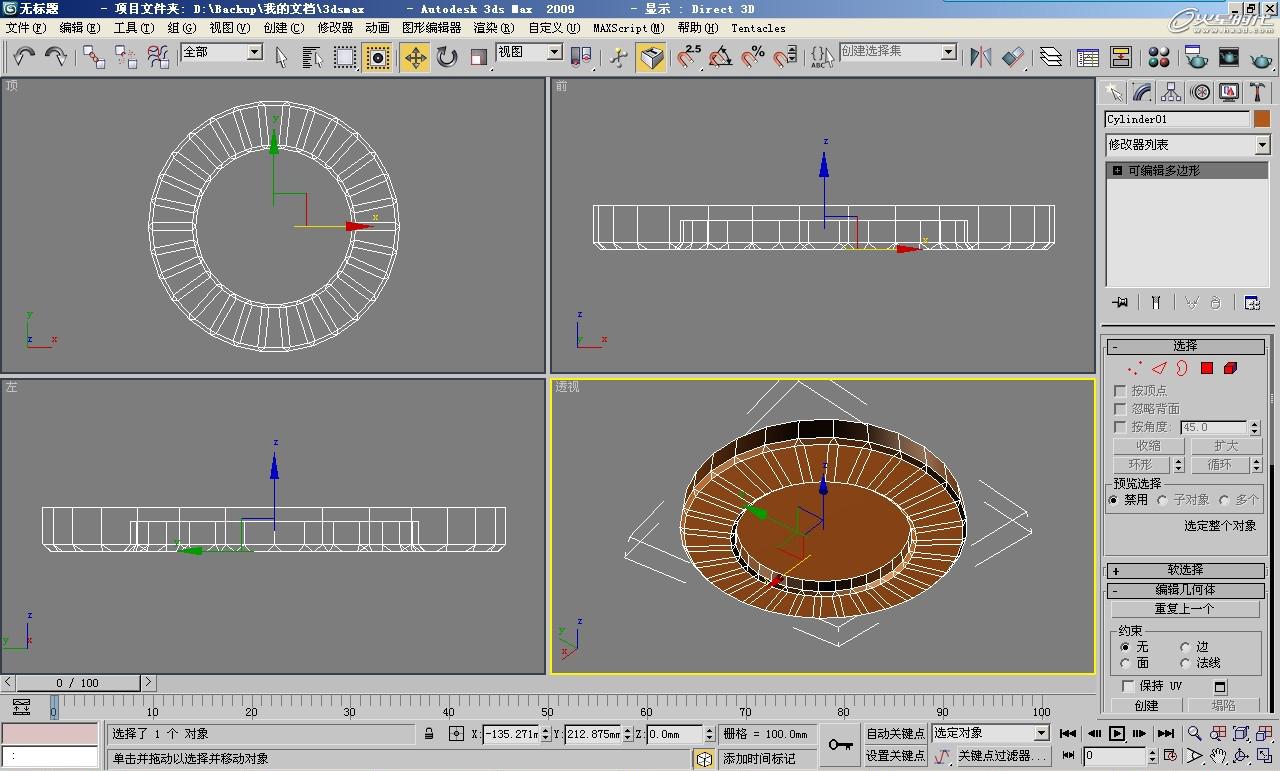
Task: Open the Material Editor spheres icon
Action: point(1159,57)
